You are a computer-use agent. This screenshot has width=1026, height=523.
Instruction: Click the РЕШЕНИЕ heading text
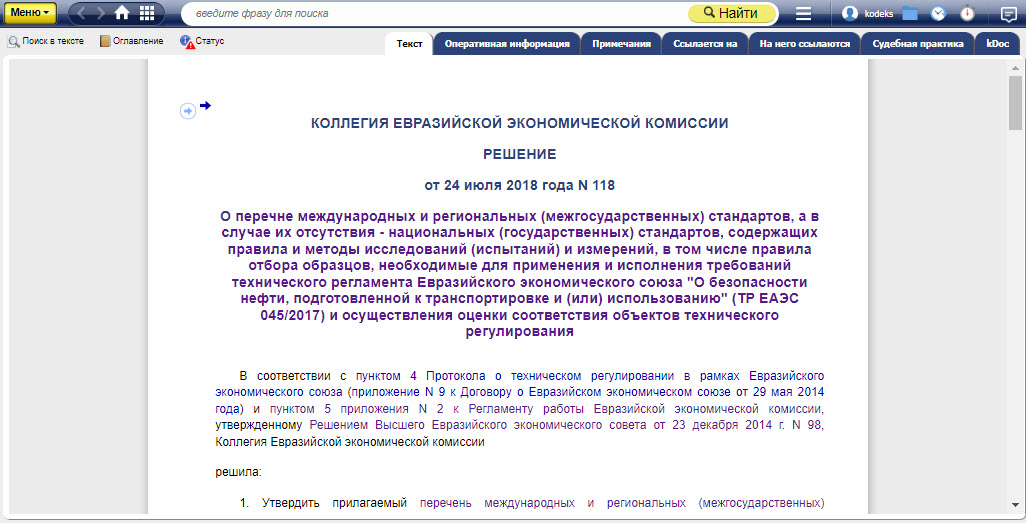pos(520,154)
